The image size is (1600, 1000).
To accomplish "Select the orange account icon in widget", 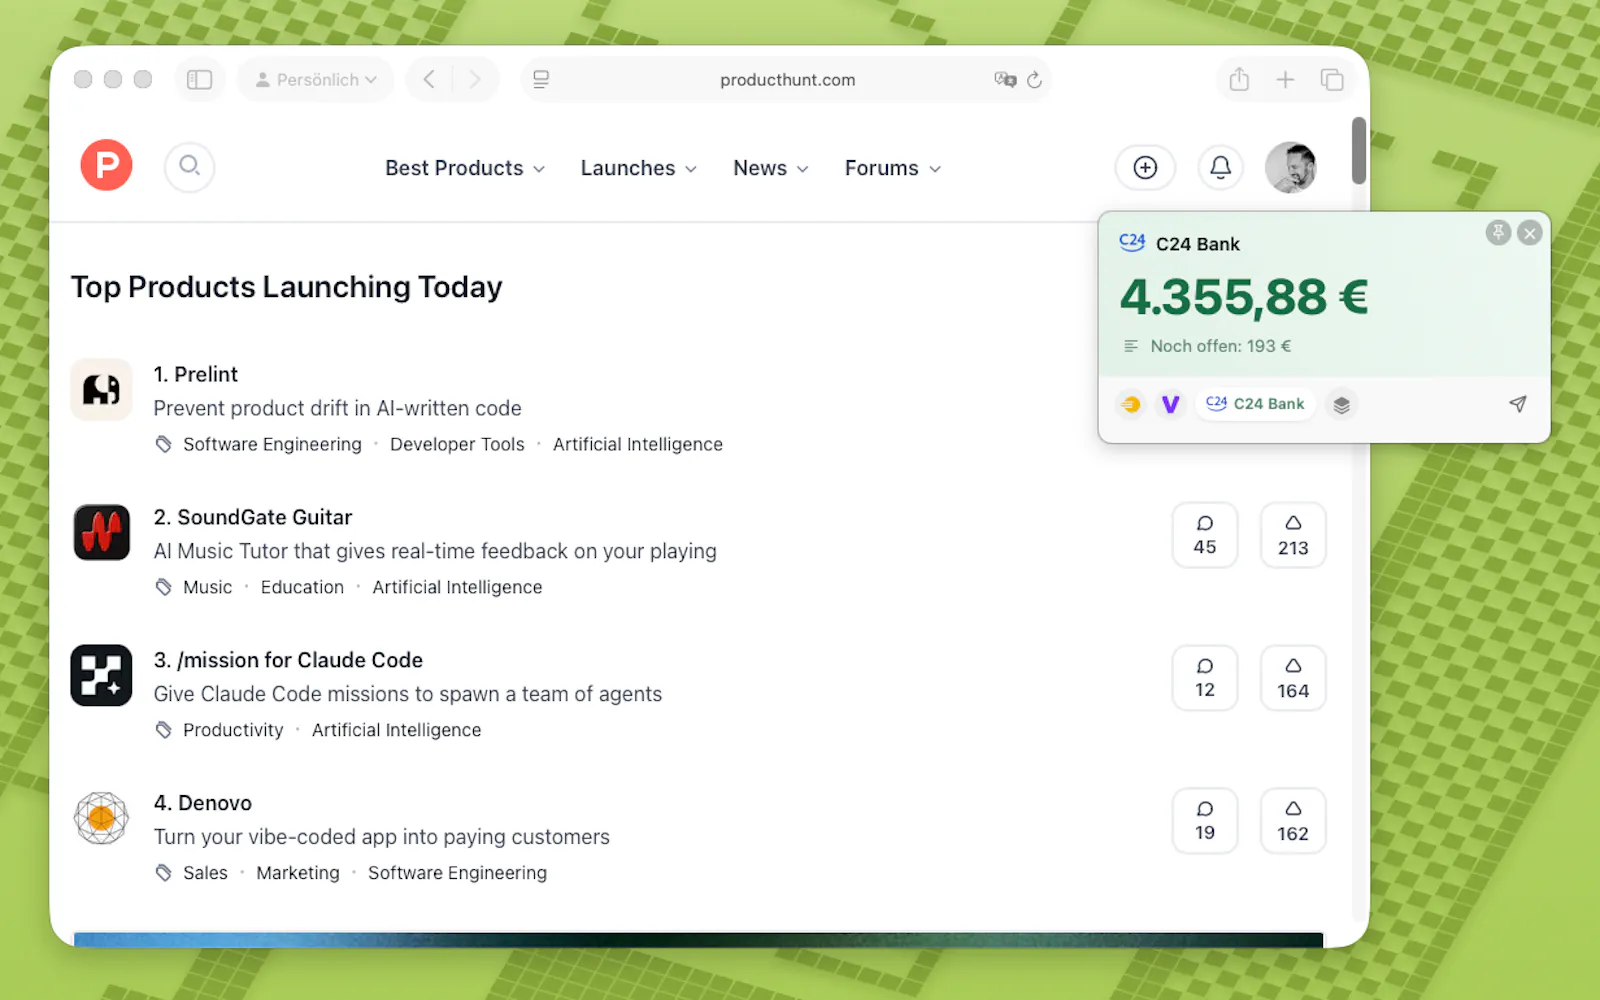I will point(1131,404).
